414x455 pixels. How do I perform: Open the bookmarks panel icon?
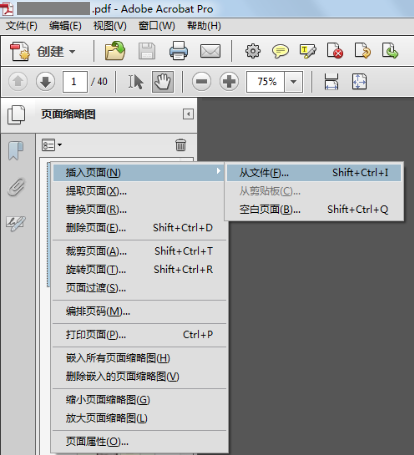pyautogui.click(x=16, y=150)
